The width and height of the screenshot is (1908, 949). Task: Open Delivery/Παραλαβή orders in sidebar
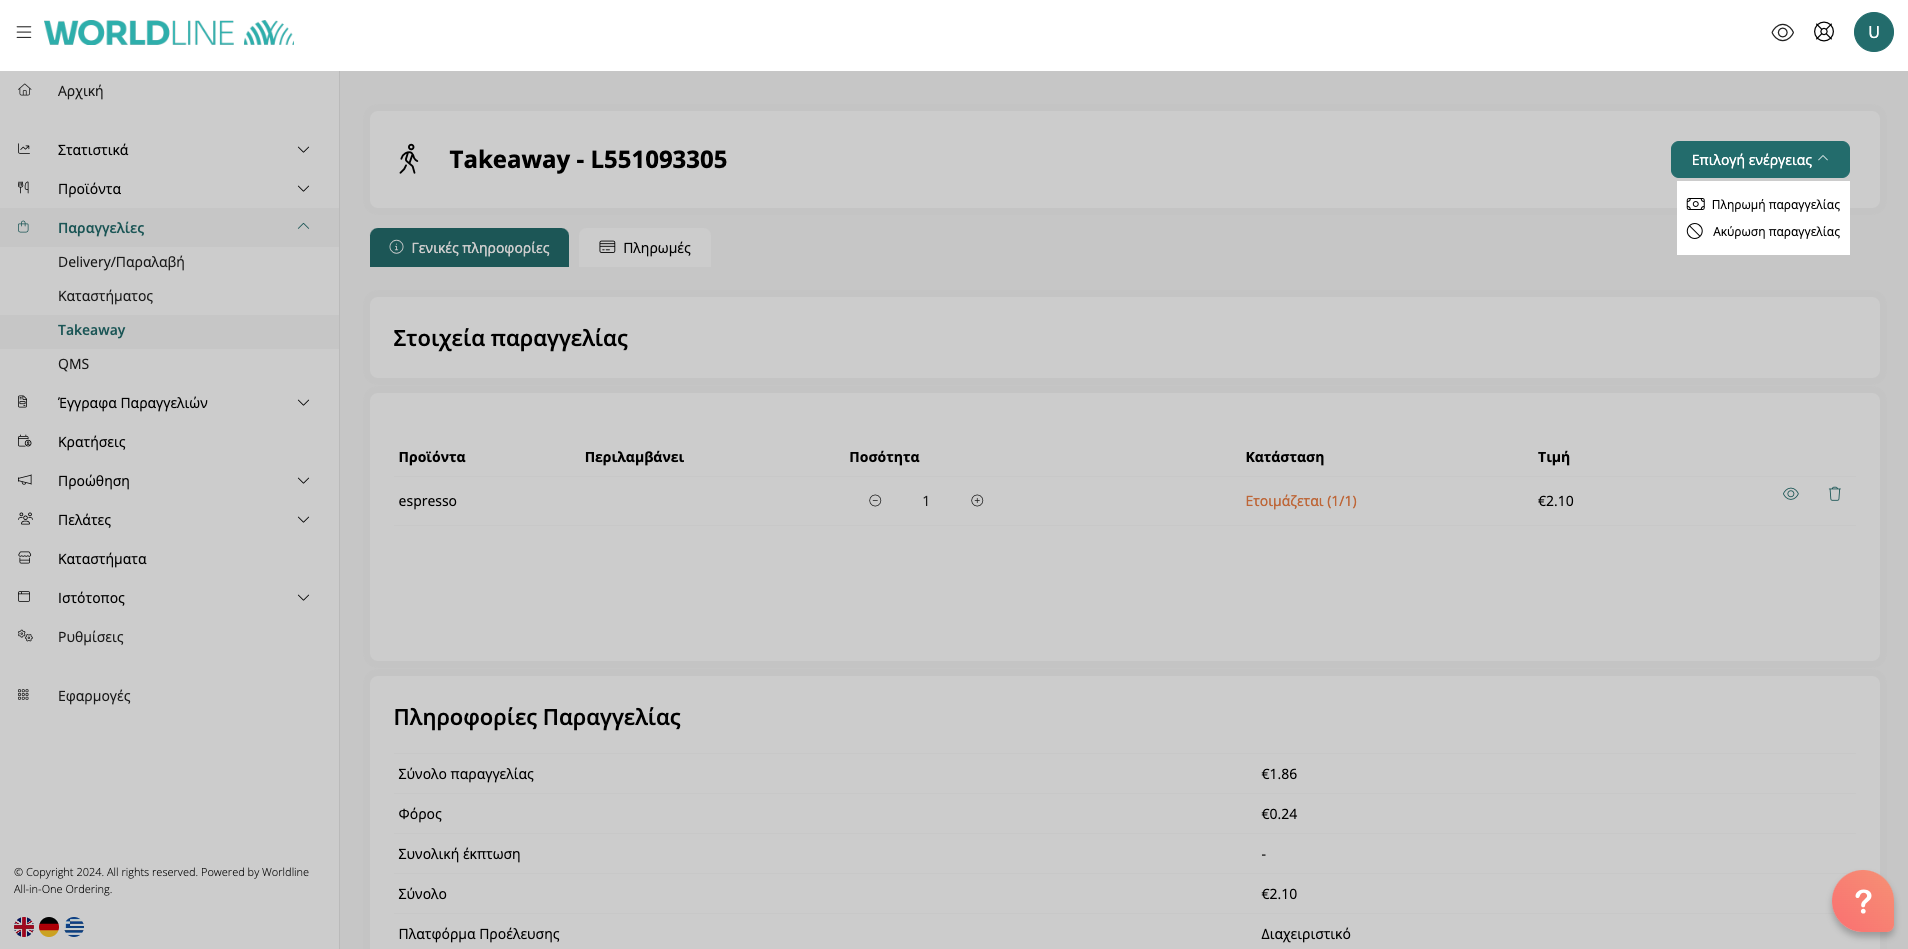point(121,262)
